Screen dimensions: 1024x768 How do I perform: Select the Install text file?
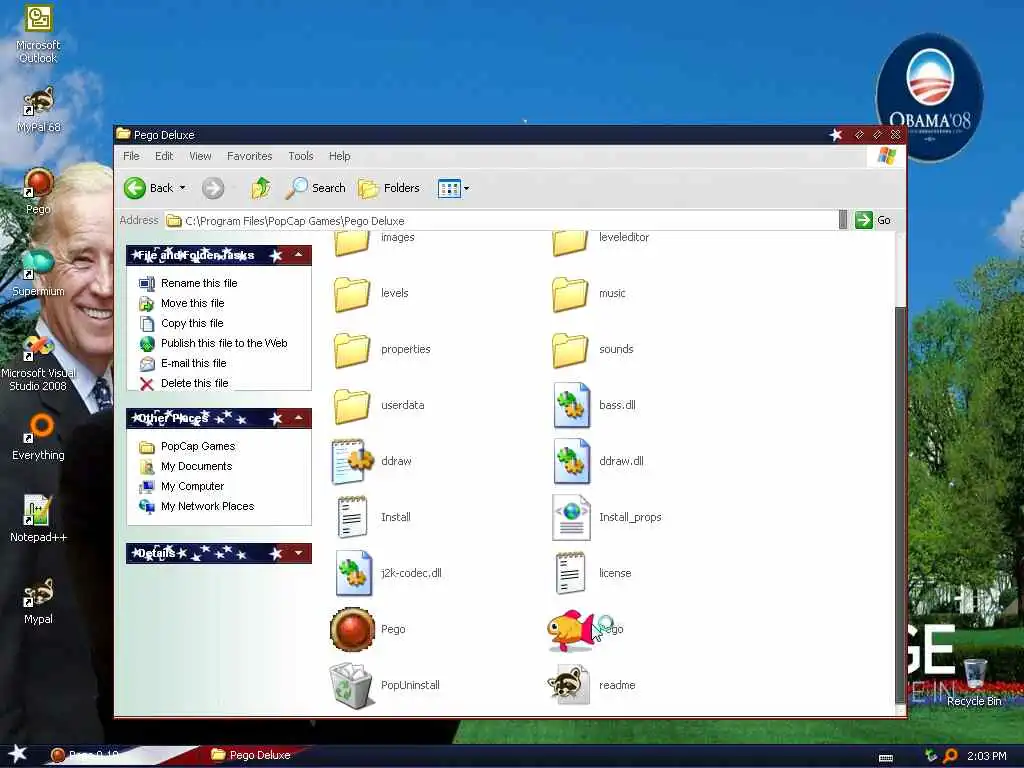pyautogui.click(x=372, y=518)
